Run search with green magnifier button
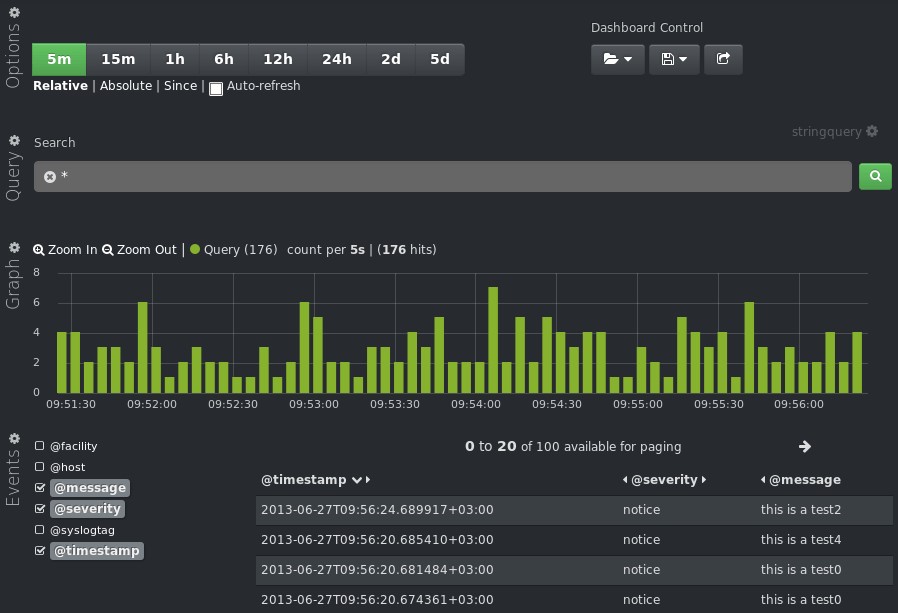Screen dimensions: 898x613 pyautogui.click(x=875, y=176)
